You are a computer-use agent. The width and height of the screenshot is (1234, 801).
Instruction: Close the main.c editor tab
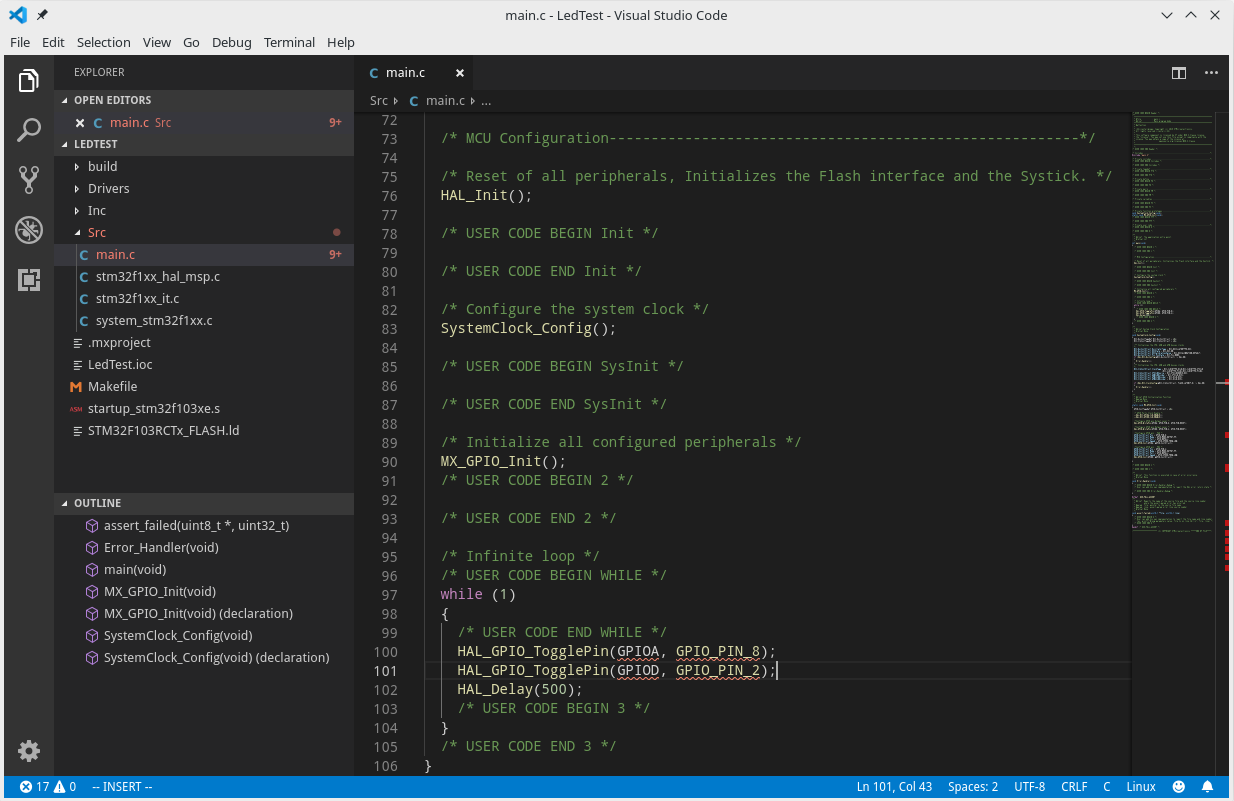[460, 73]
